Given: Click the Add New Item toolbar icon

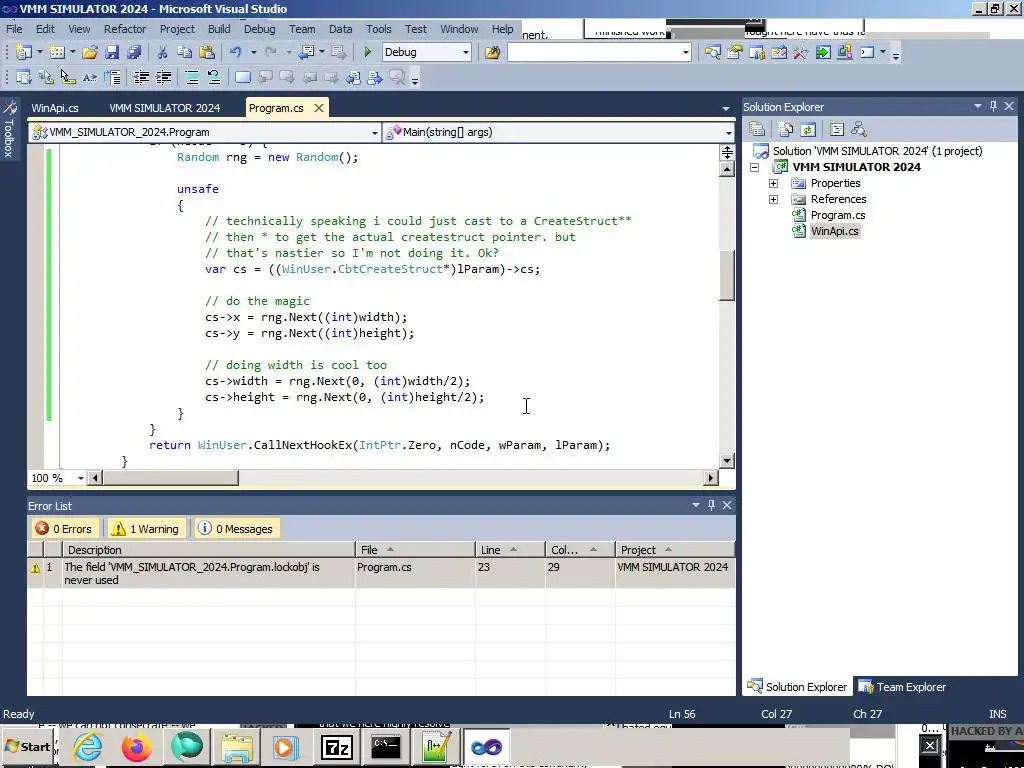Looking at the screenshot, I should pyautogui.click(x=57, y=52).
